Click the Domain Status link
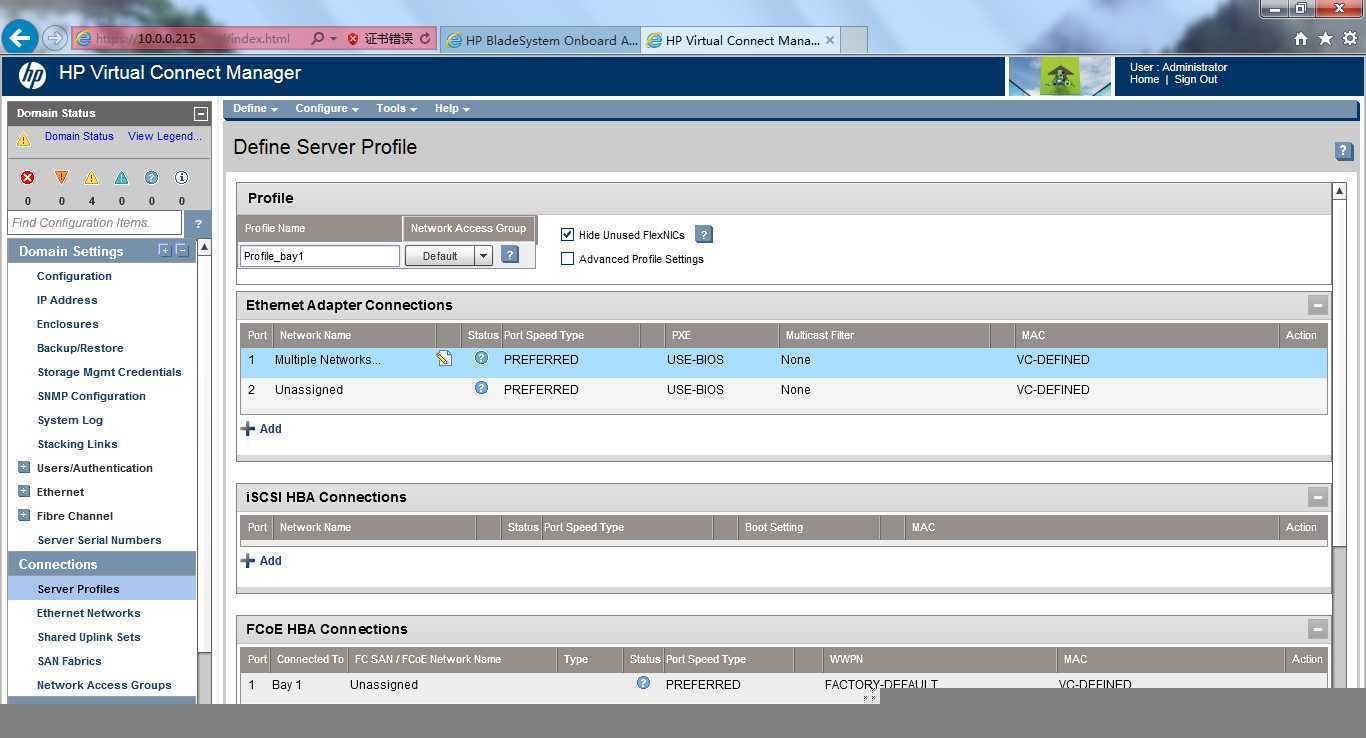The image size is (1366, 738). click(x=79, y=136)
